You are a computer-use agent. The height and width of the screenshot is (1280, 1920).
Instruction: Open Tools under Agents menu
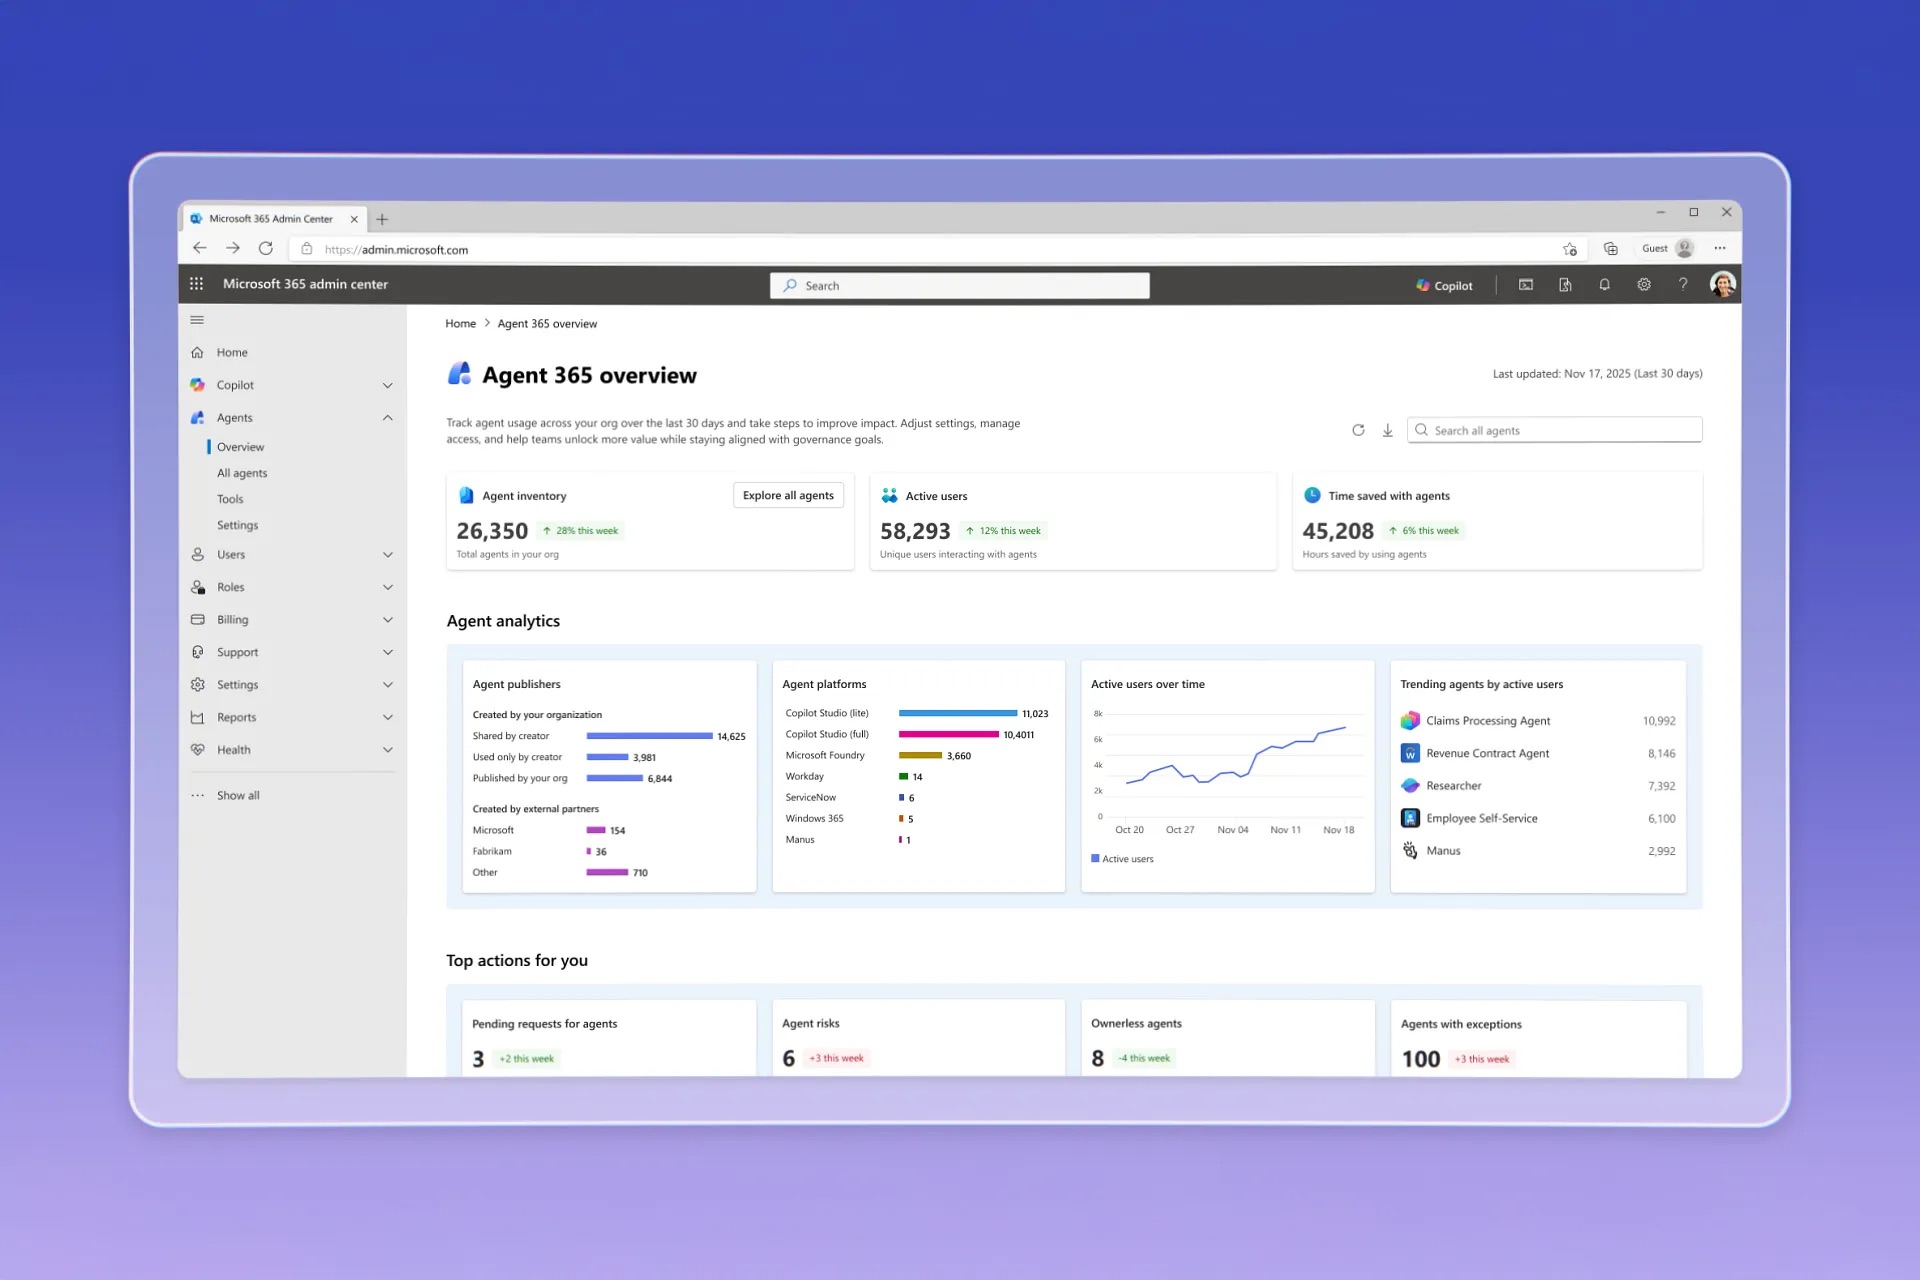230,499
